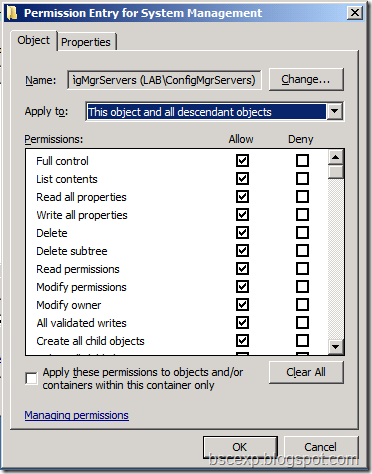Image resolution: width=372 pixels, height=474 pixels.
Task: Uncheck Allow for Modify owner
Action: (242, 305)
